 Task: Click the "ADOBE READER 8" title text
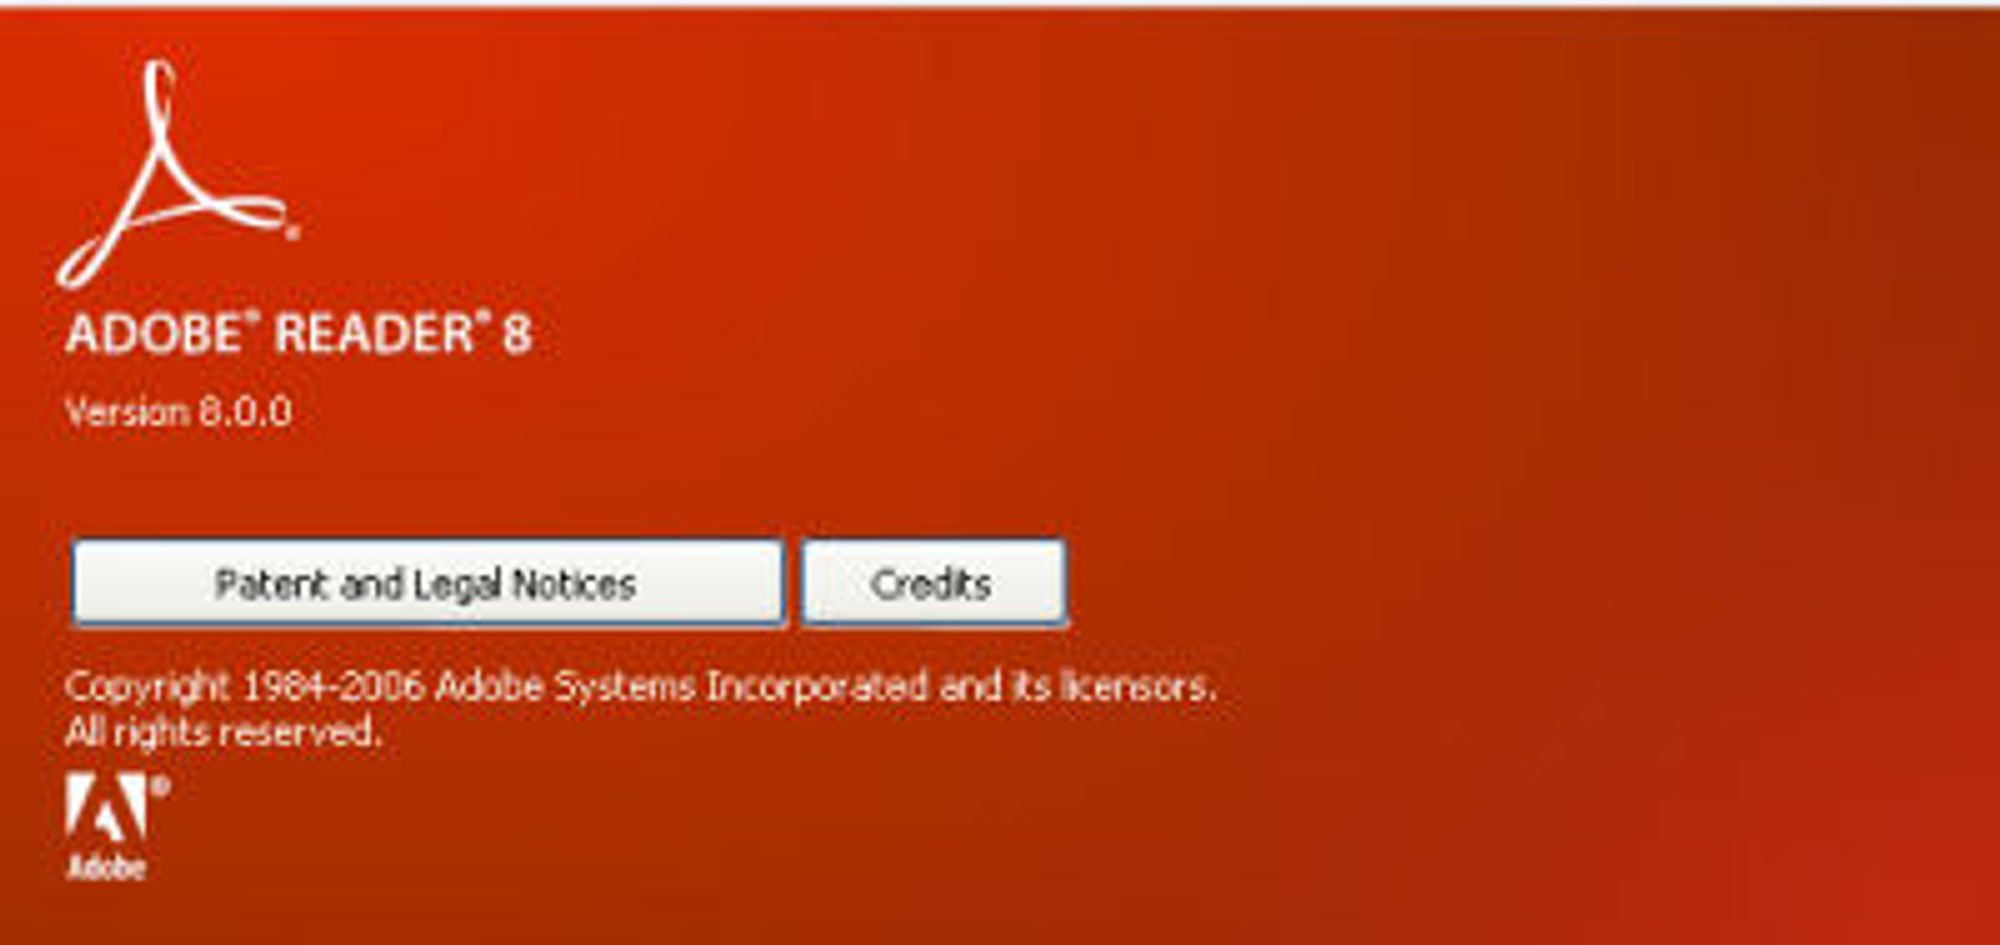[298, 333]
